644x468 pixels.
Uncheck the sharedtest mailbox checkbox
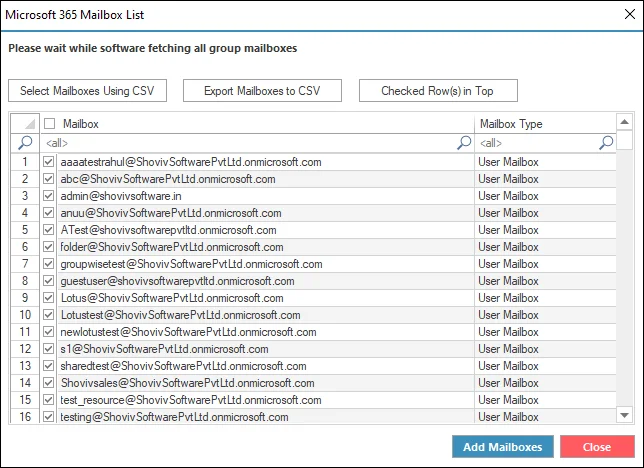48,366
